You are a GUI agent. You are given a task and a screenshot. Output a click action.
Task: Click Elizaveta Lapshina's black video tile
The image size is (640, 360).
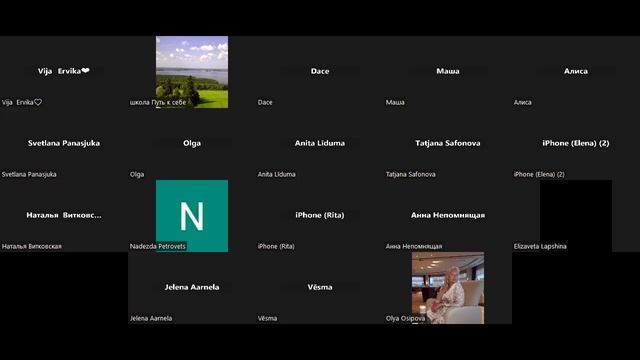click(x=576, y=216)
